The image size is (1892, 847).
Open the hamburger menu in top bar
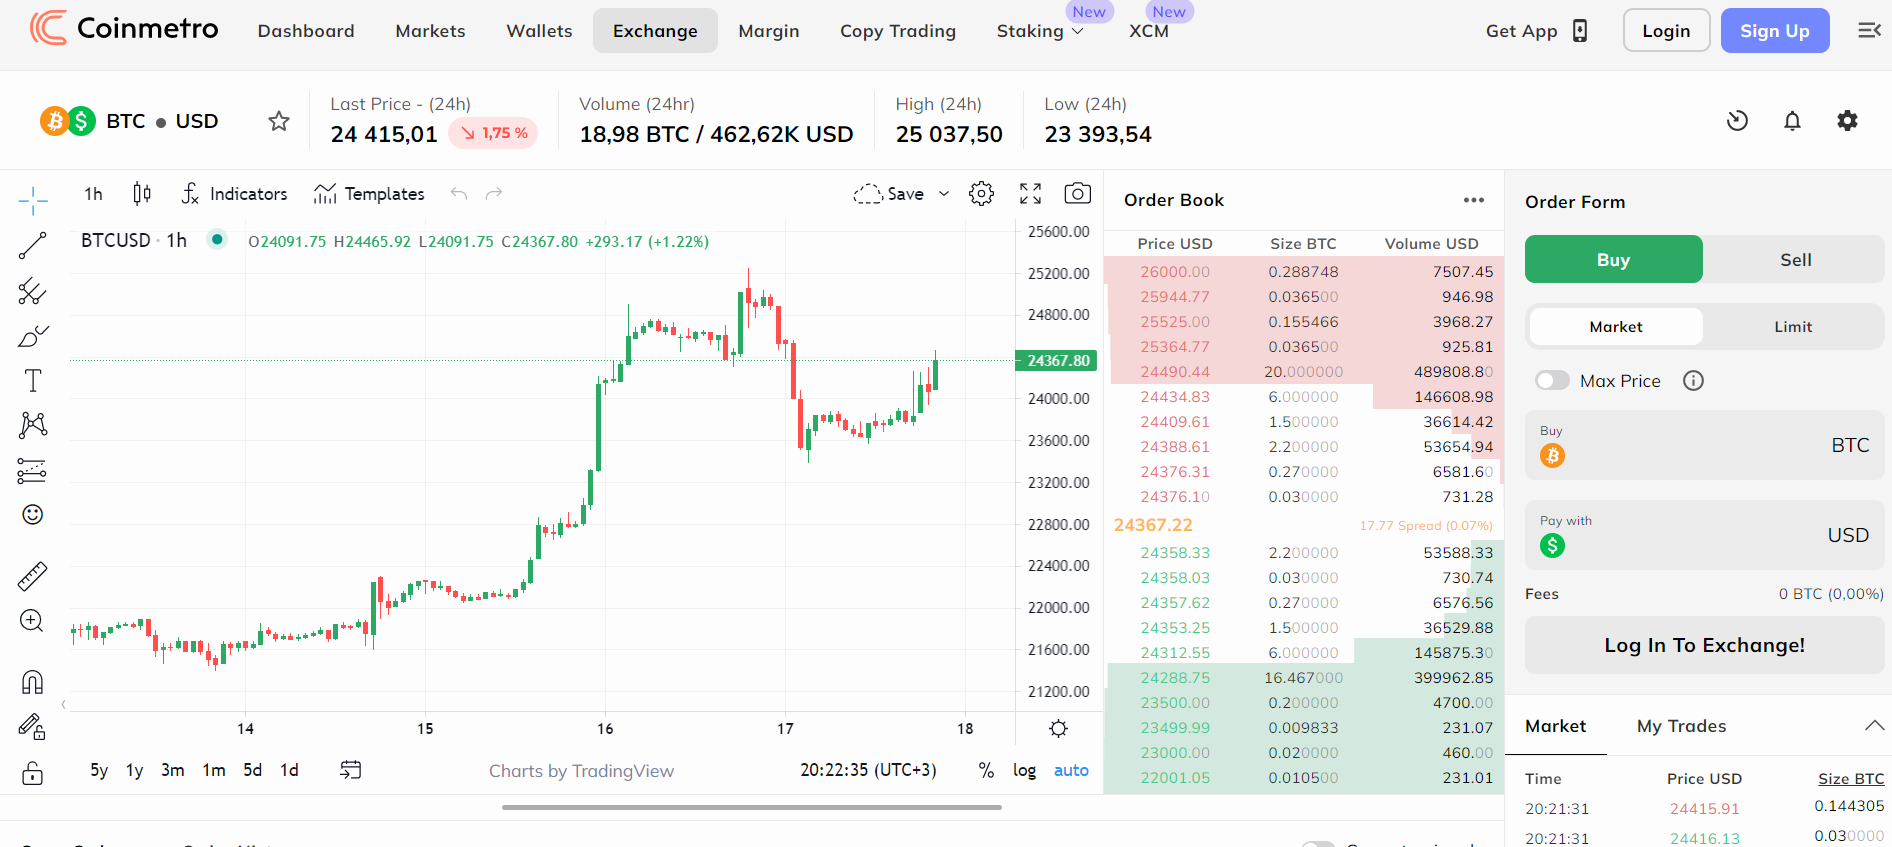[1869, 31]
